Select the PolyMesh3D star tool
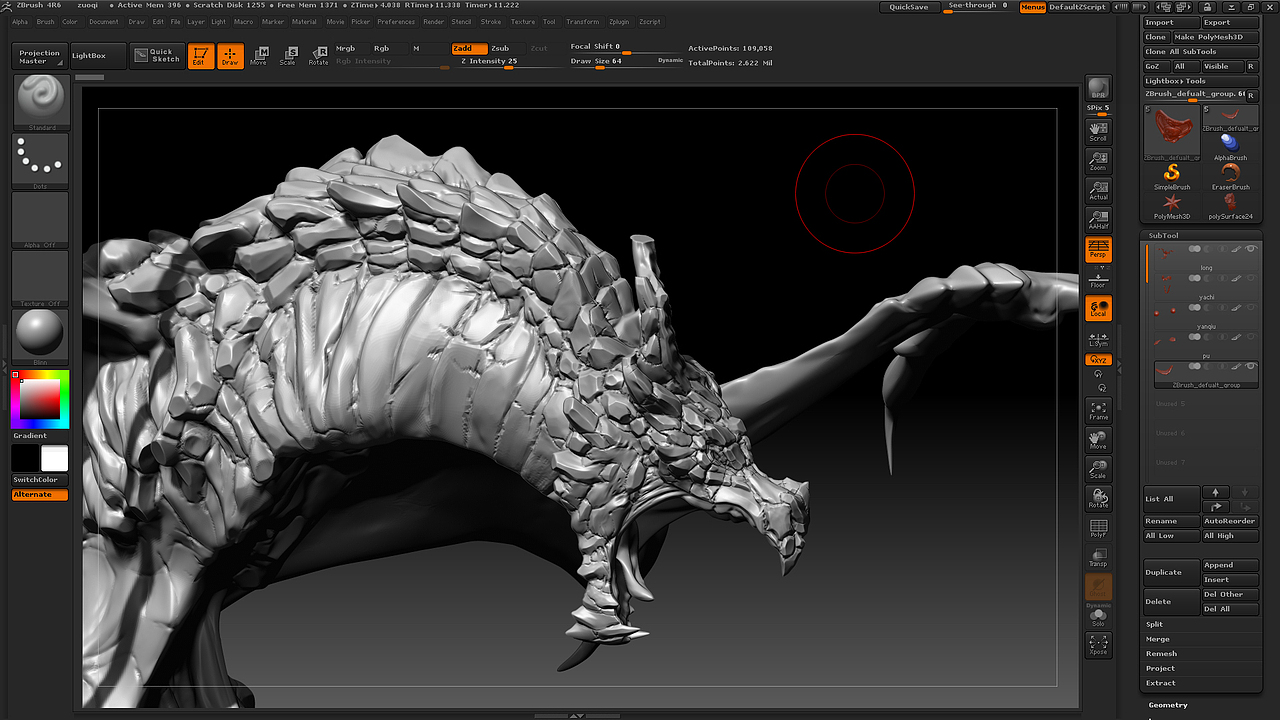The height and width of the screenshot is (720, 1280). click(1172, 207)
